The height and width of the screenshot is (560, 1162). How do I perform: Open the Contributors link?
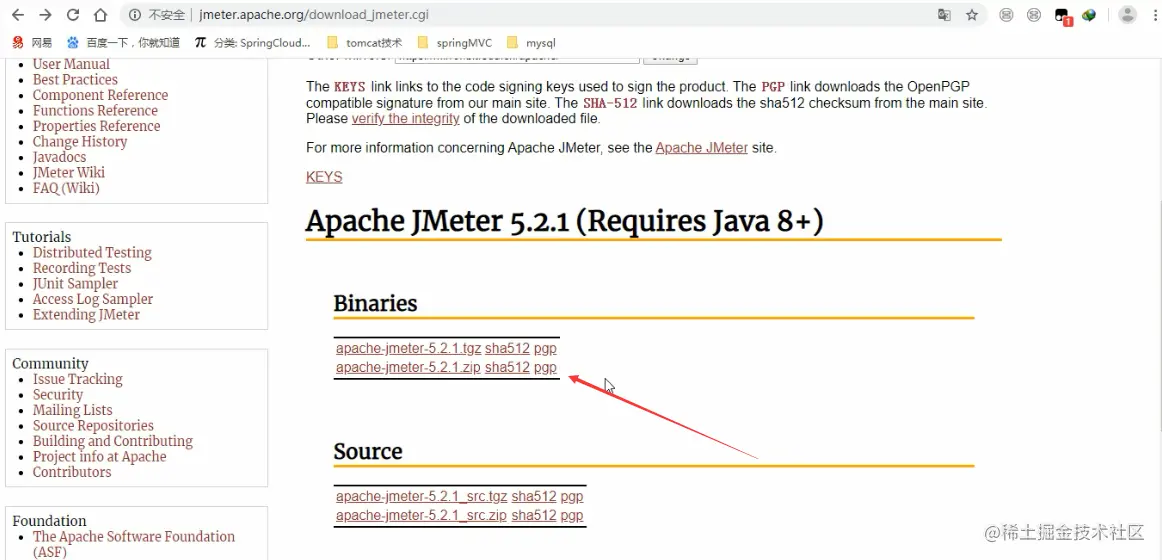click(x=72, y=473)
